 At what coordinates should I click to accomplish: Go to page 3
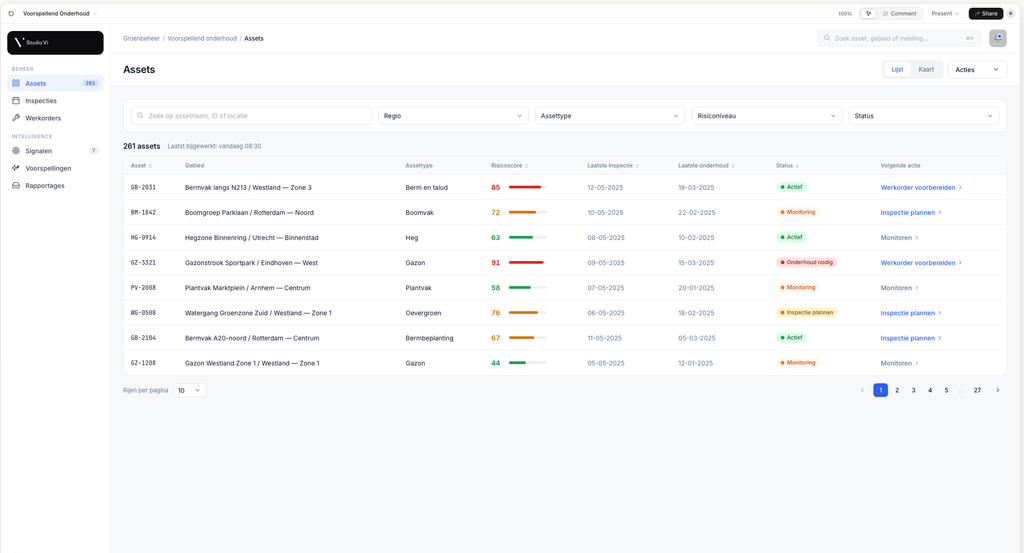913,390
